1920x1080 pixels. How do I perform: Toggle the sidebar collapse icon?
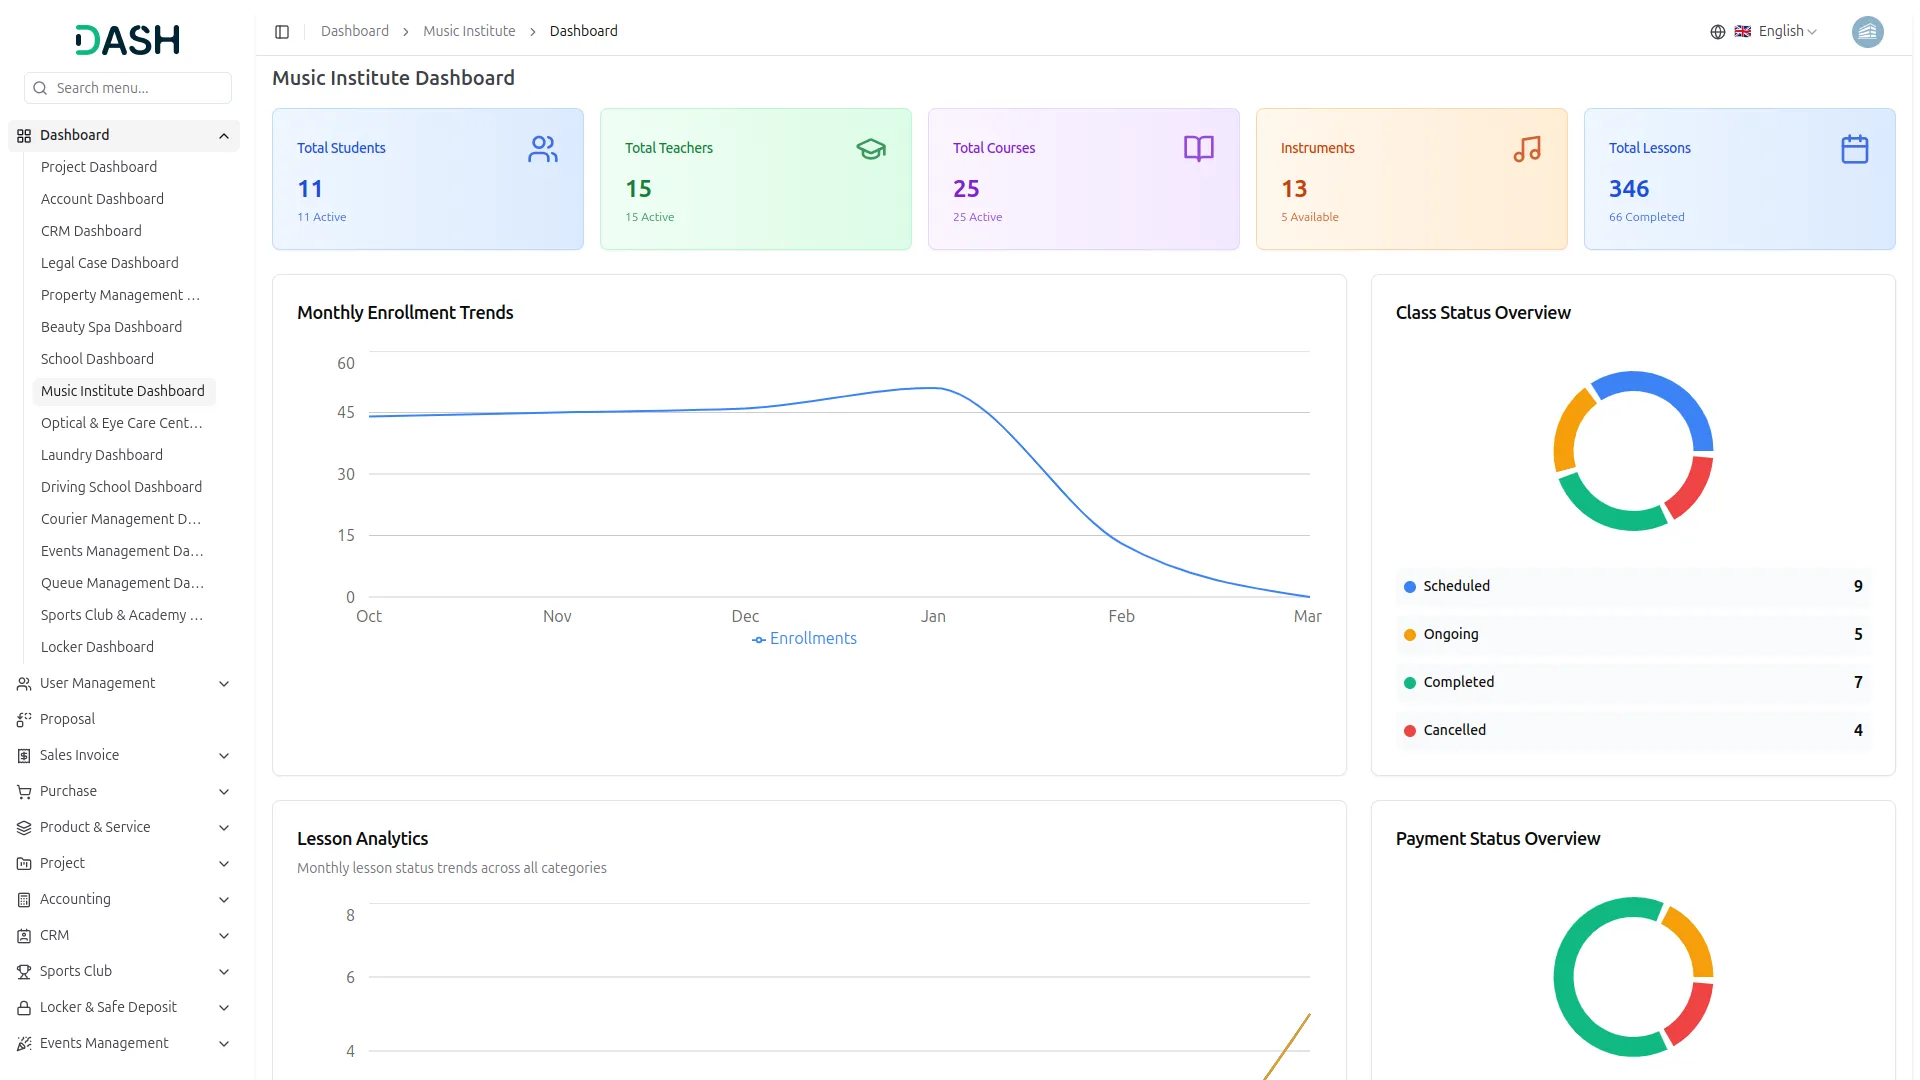tap(282, 32)
